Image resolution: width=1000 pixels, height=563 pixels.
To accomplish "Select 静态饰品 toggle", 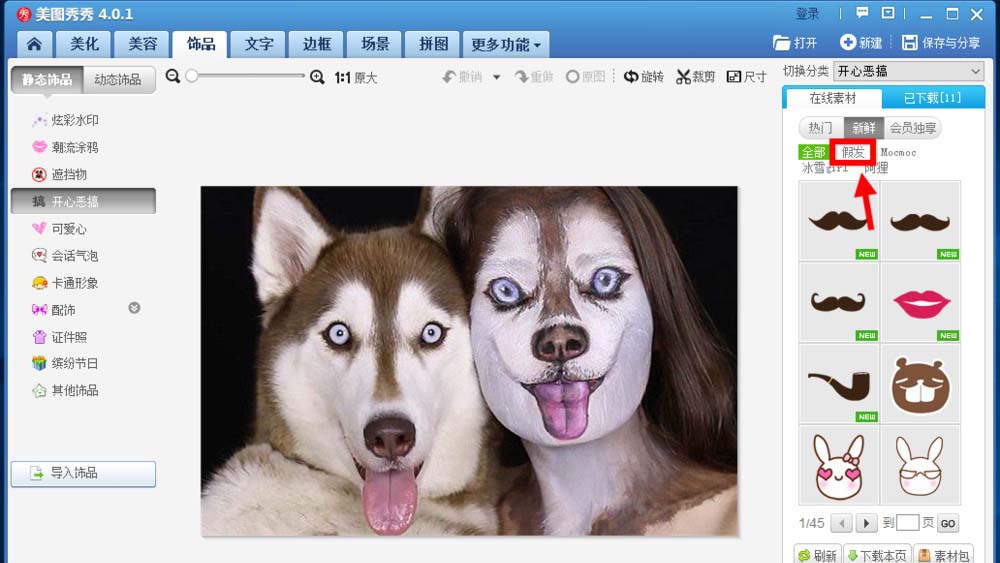I will (x=47, y=80).
